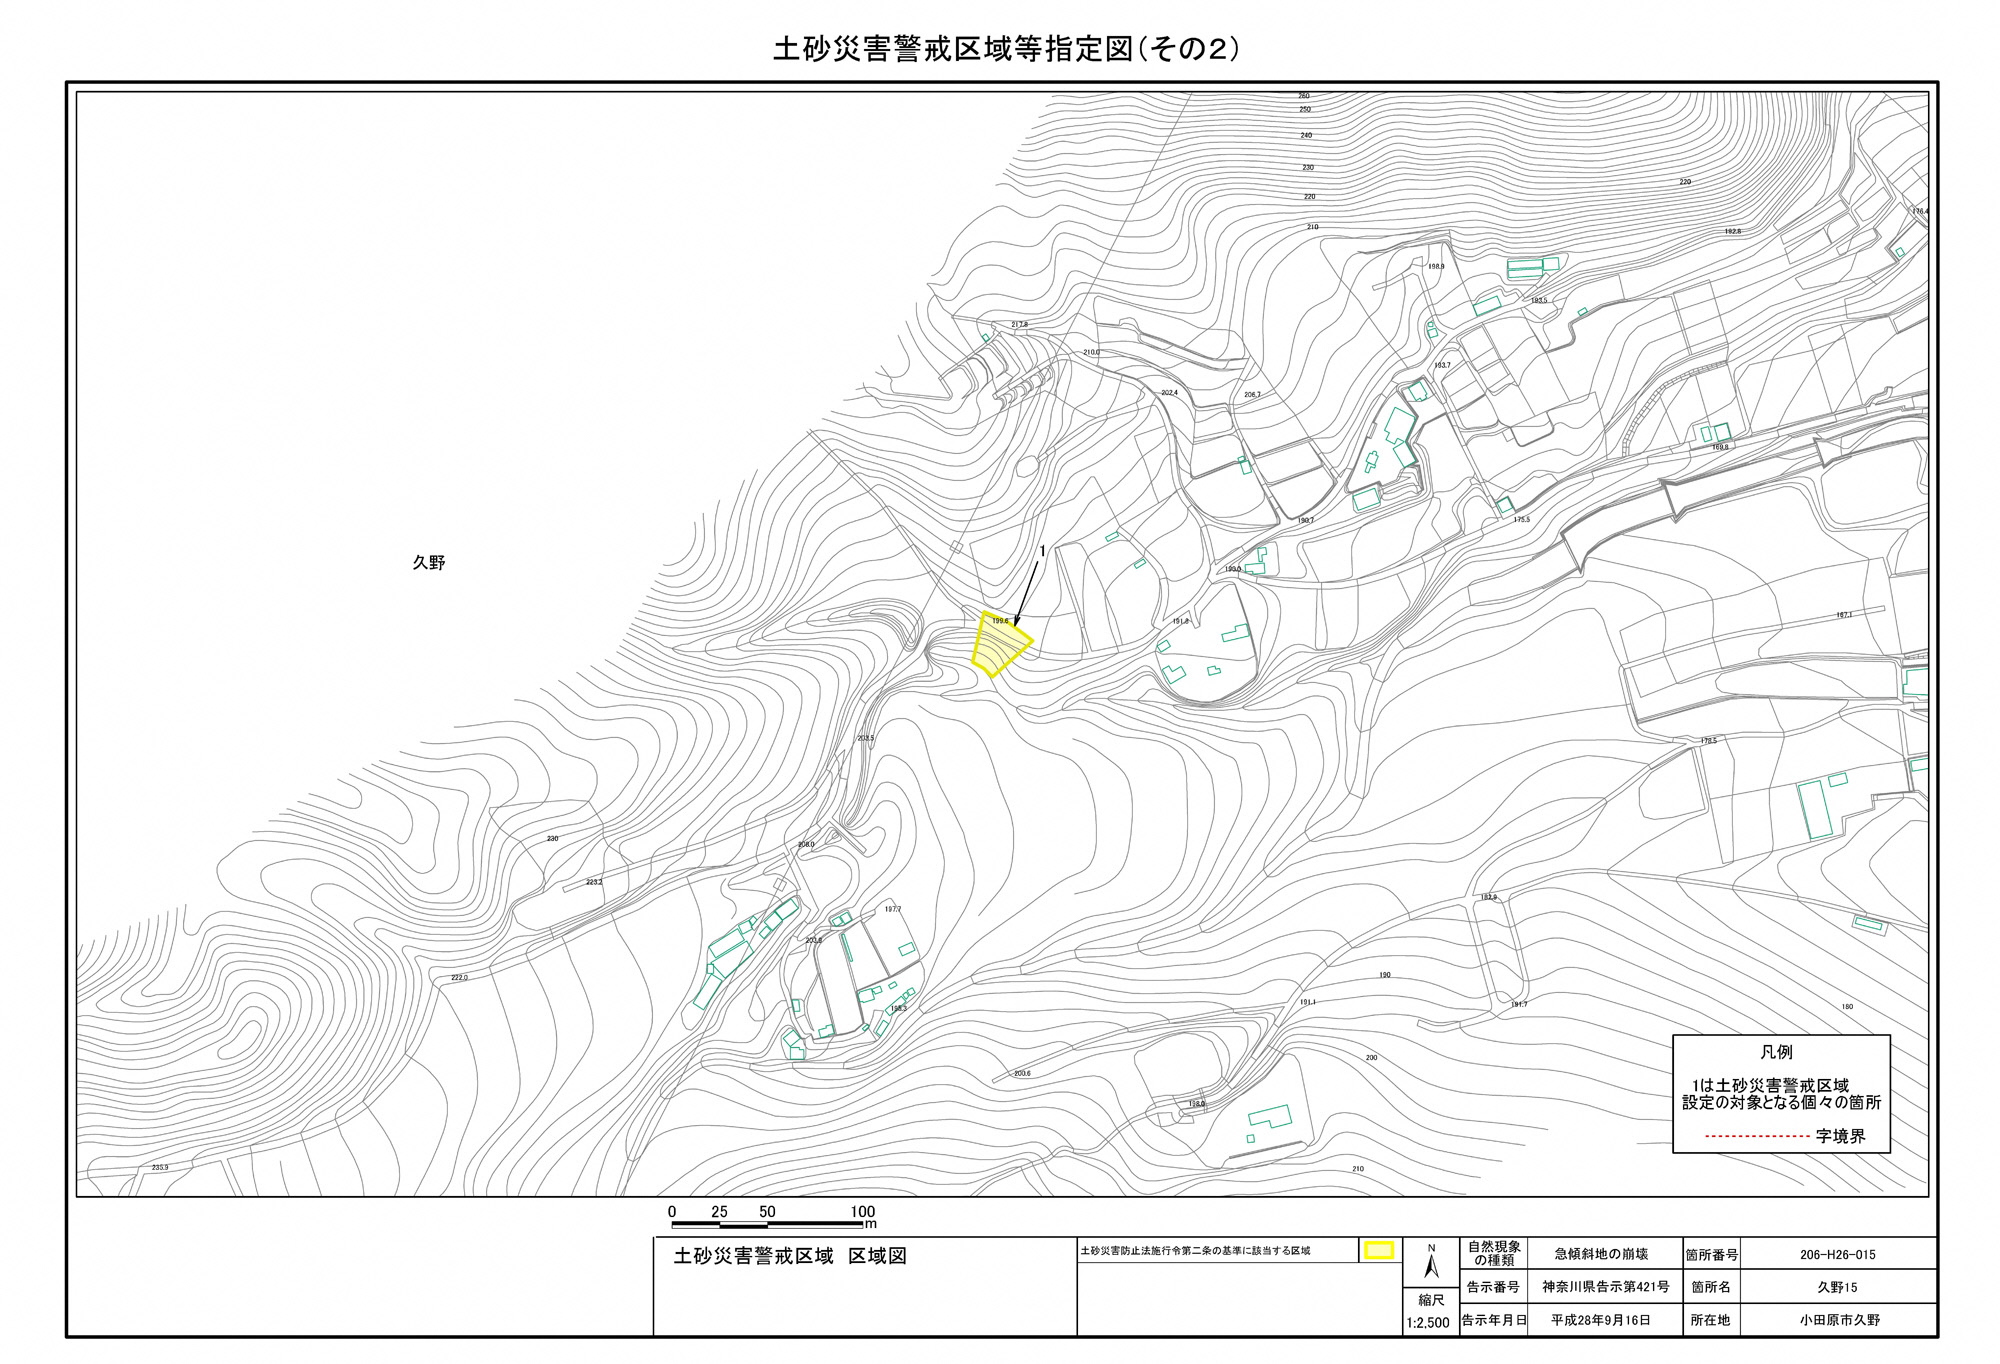
Task: Click the 1:2,500 scale value
Action: point(1427,1323)
